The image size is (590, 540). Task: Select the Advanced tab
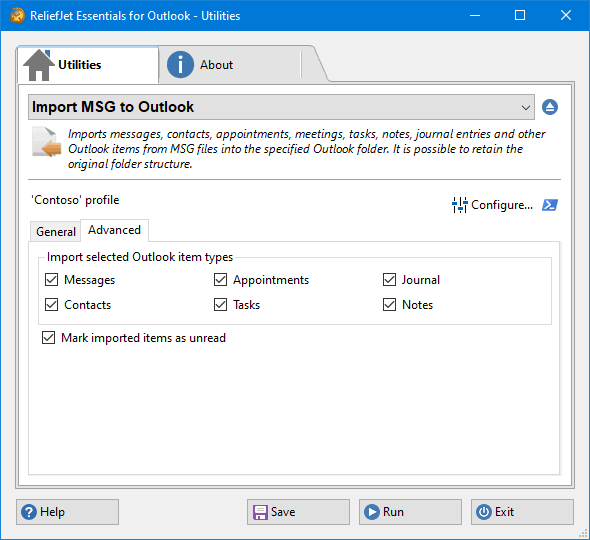114,230
